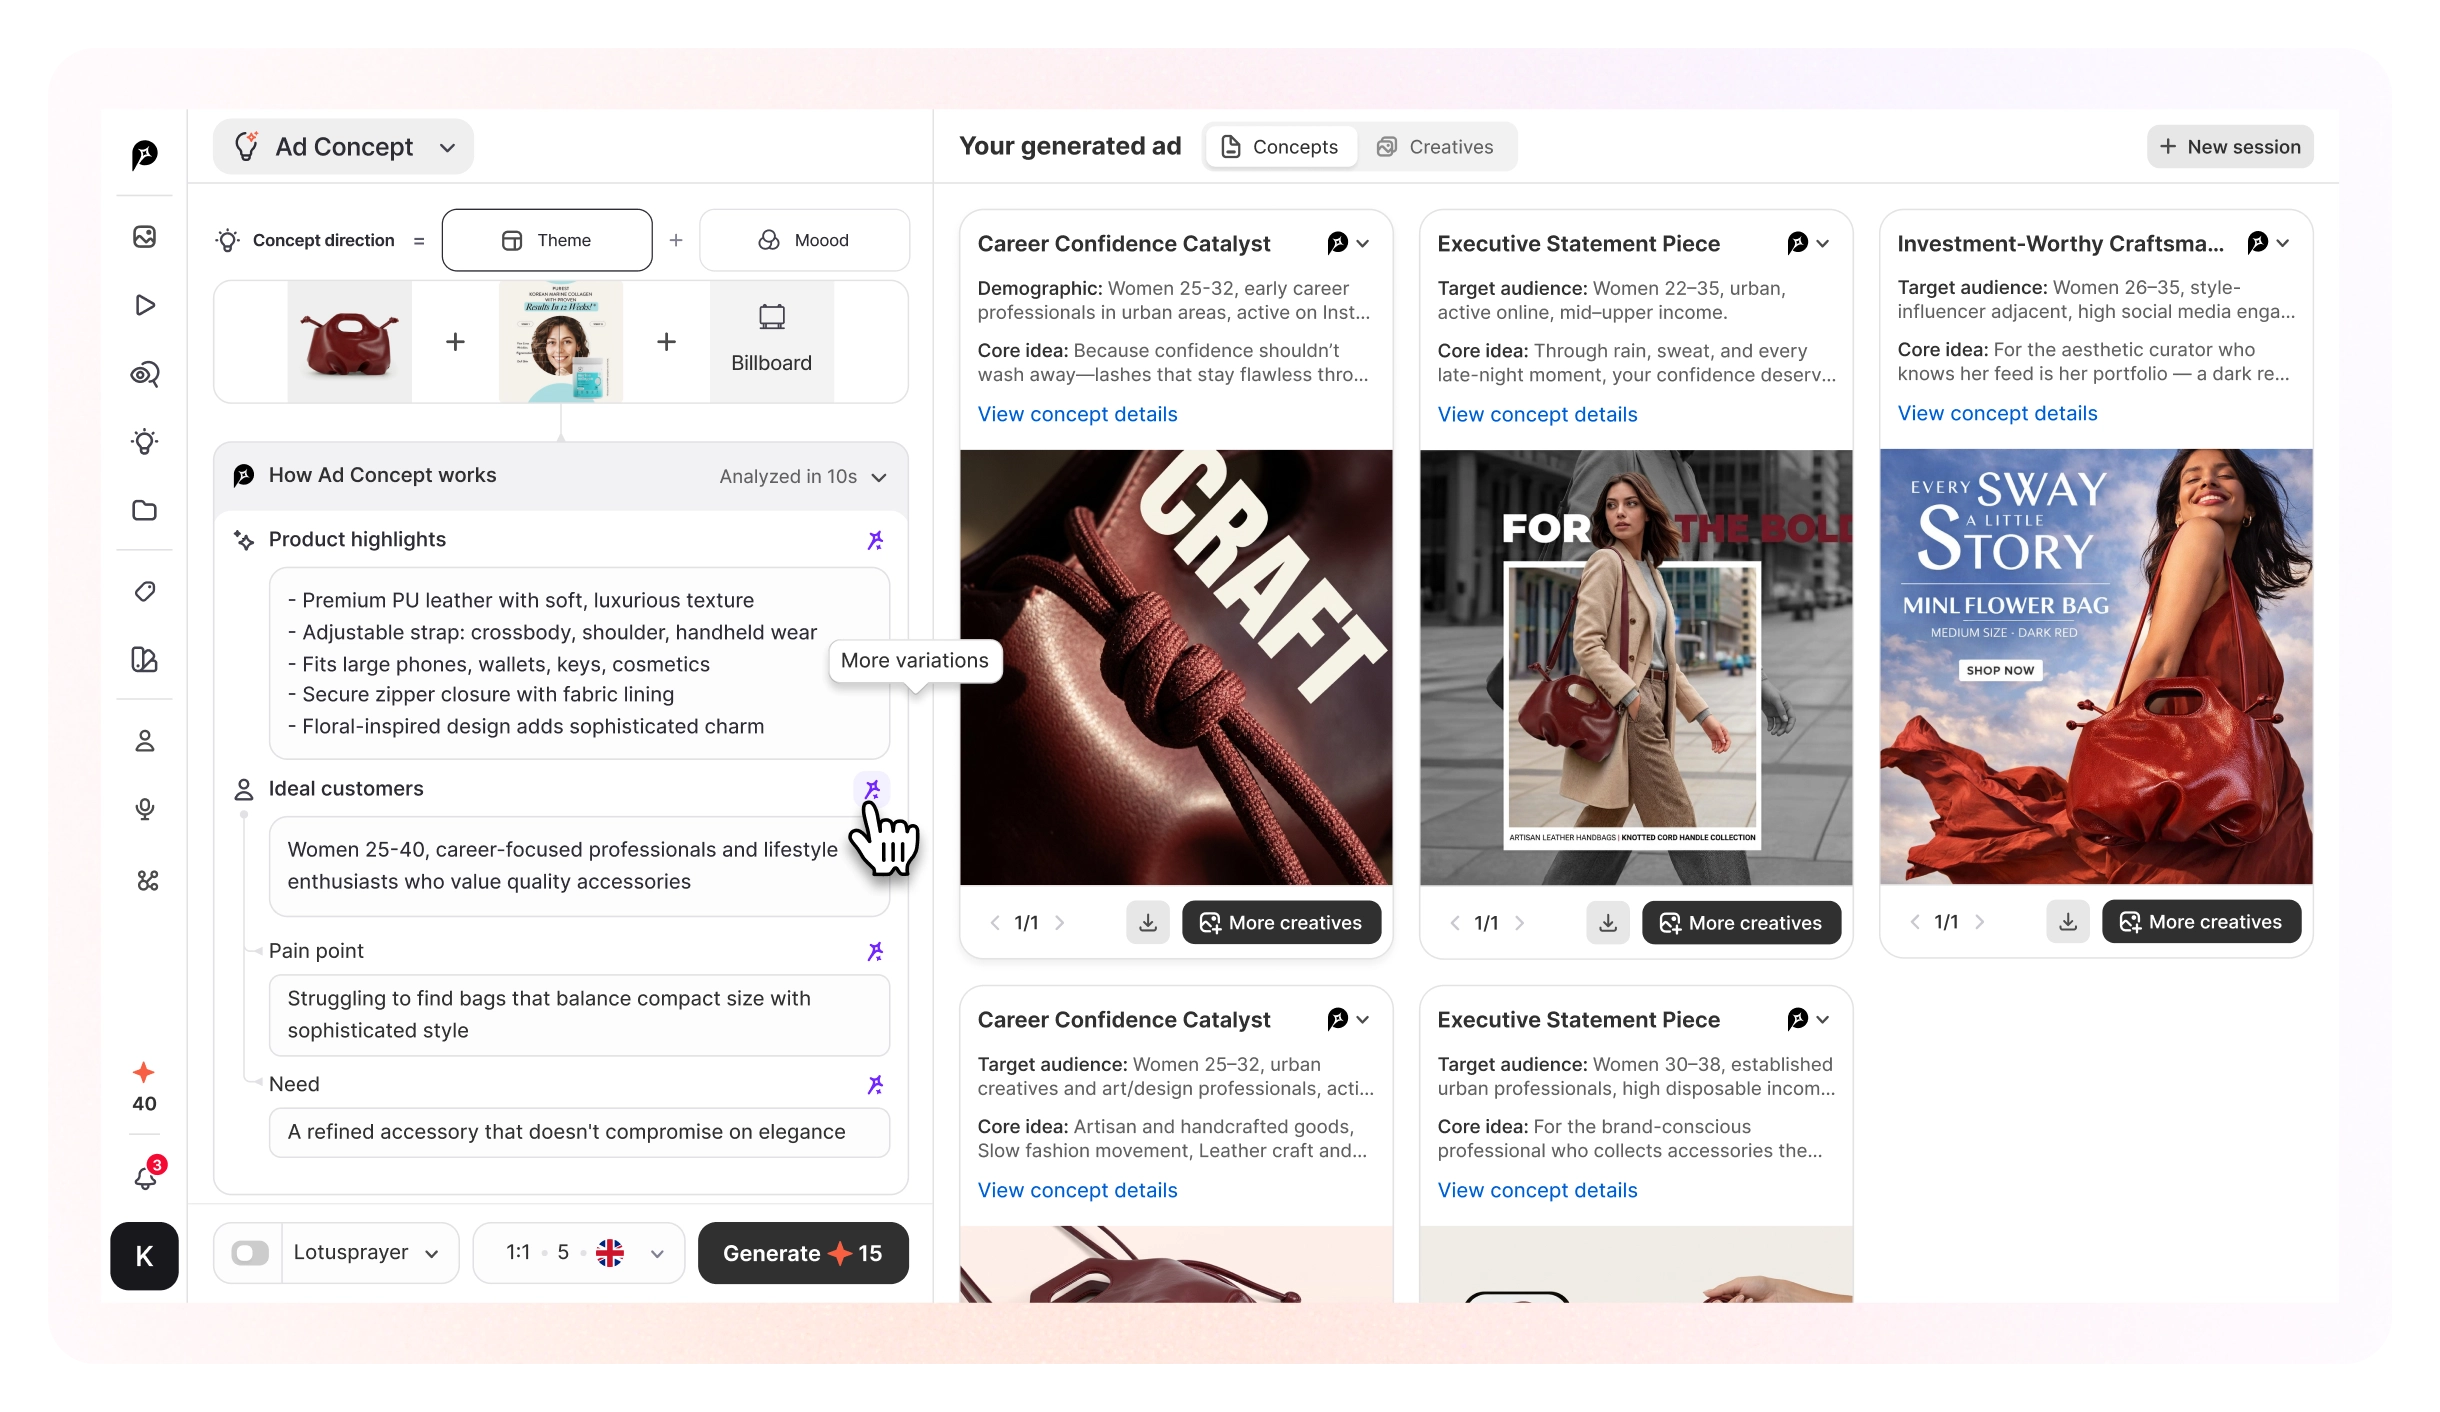Edit the Pain point text box
2440x1412 pixels.
click(x=579, y=1015)
